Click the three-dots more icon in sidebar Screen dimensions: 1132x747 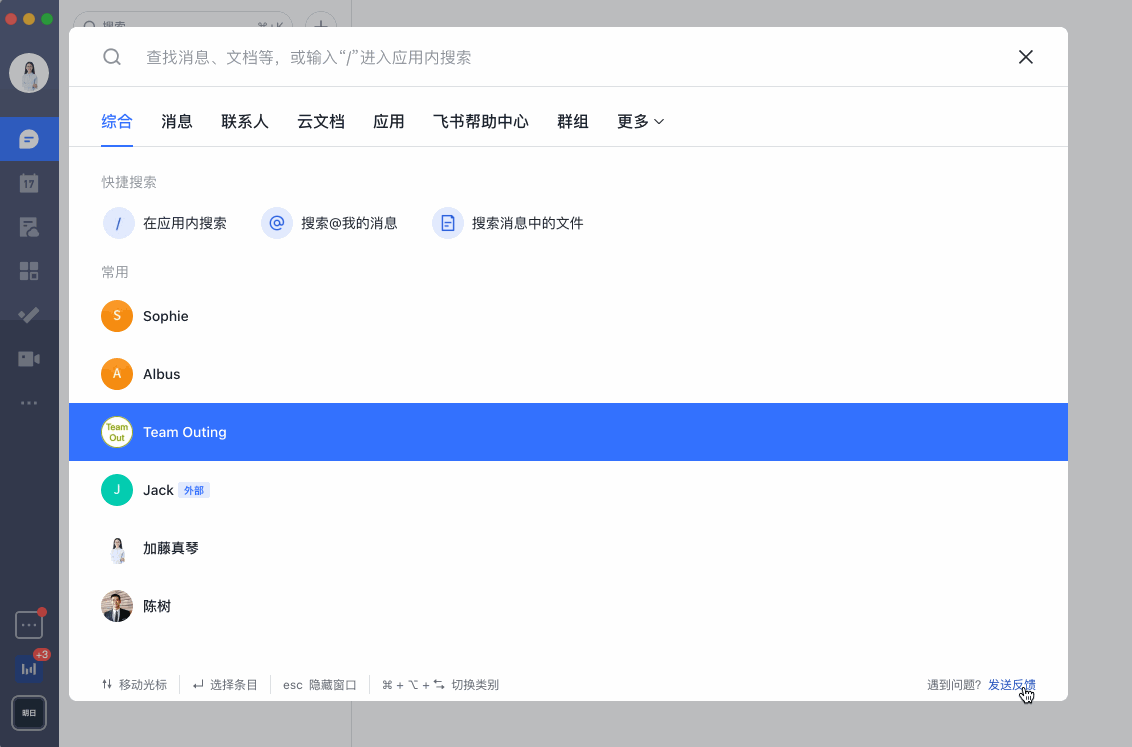pyautogui.click(x=29, y=403)
